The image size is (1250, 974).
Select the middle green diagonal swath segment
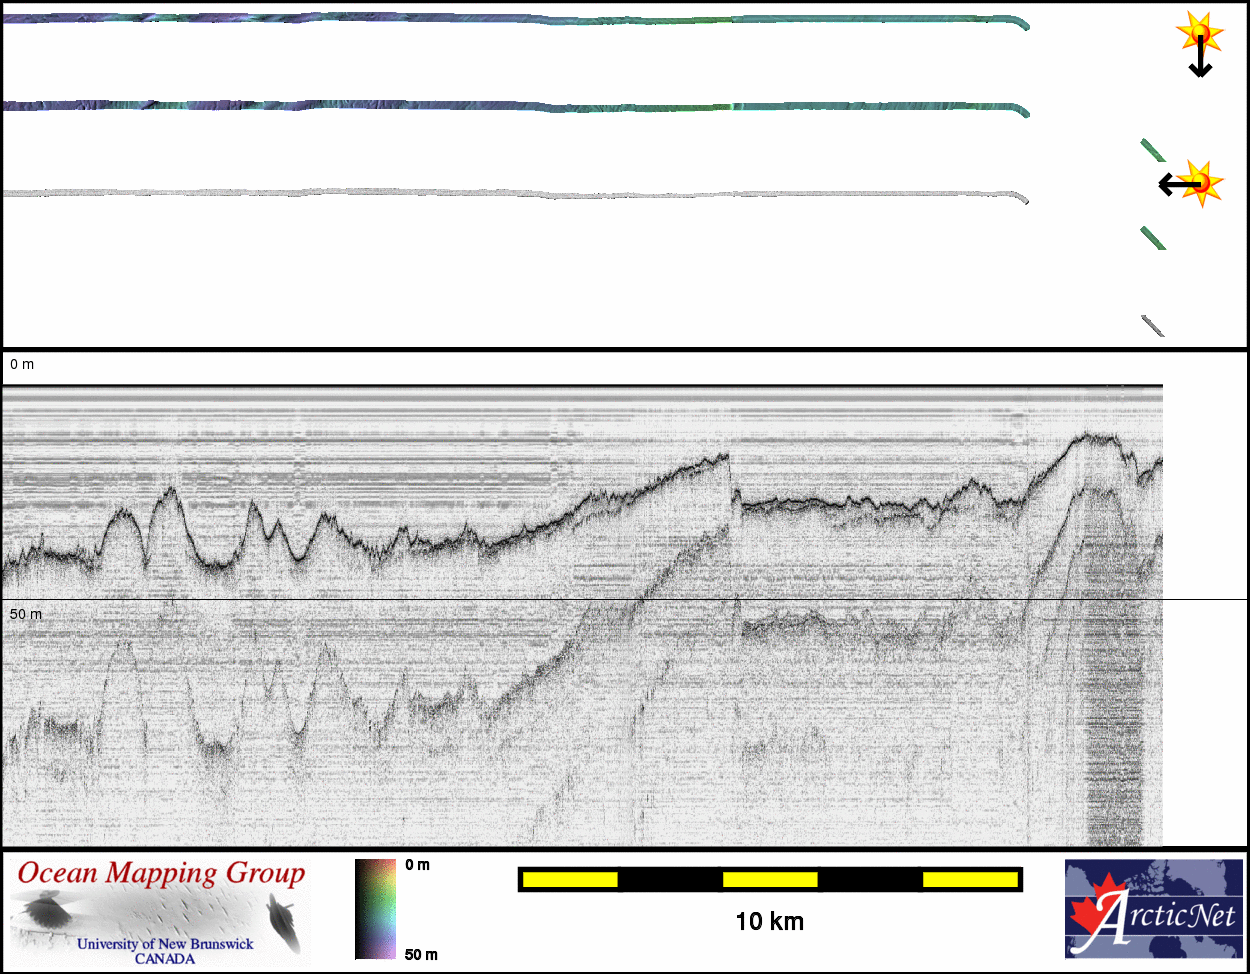[x=1153, y=237]
